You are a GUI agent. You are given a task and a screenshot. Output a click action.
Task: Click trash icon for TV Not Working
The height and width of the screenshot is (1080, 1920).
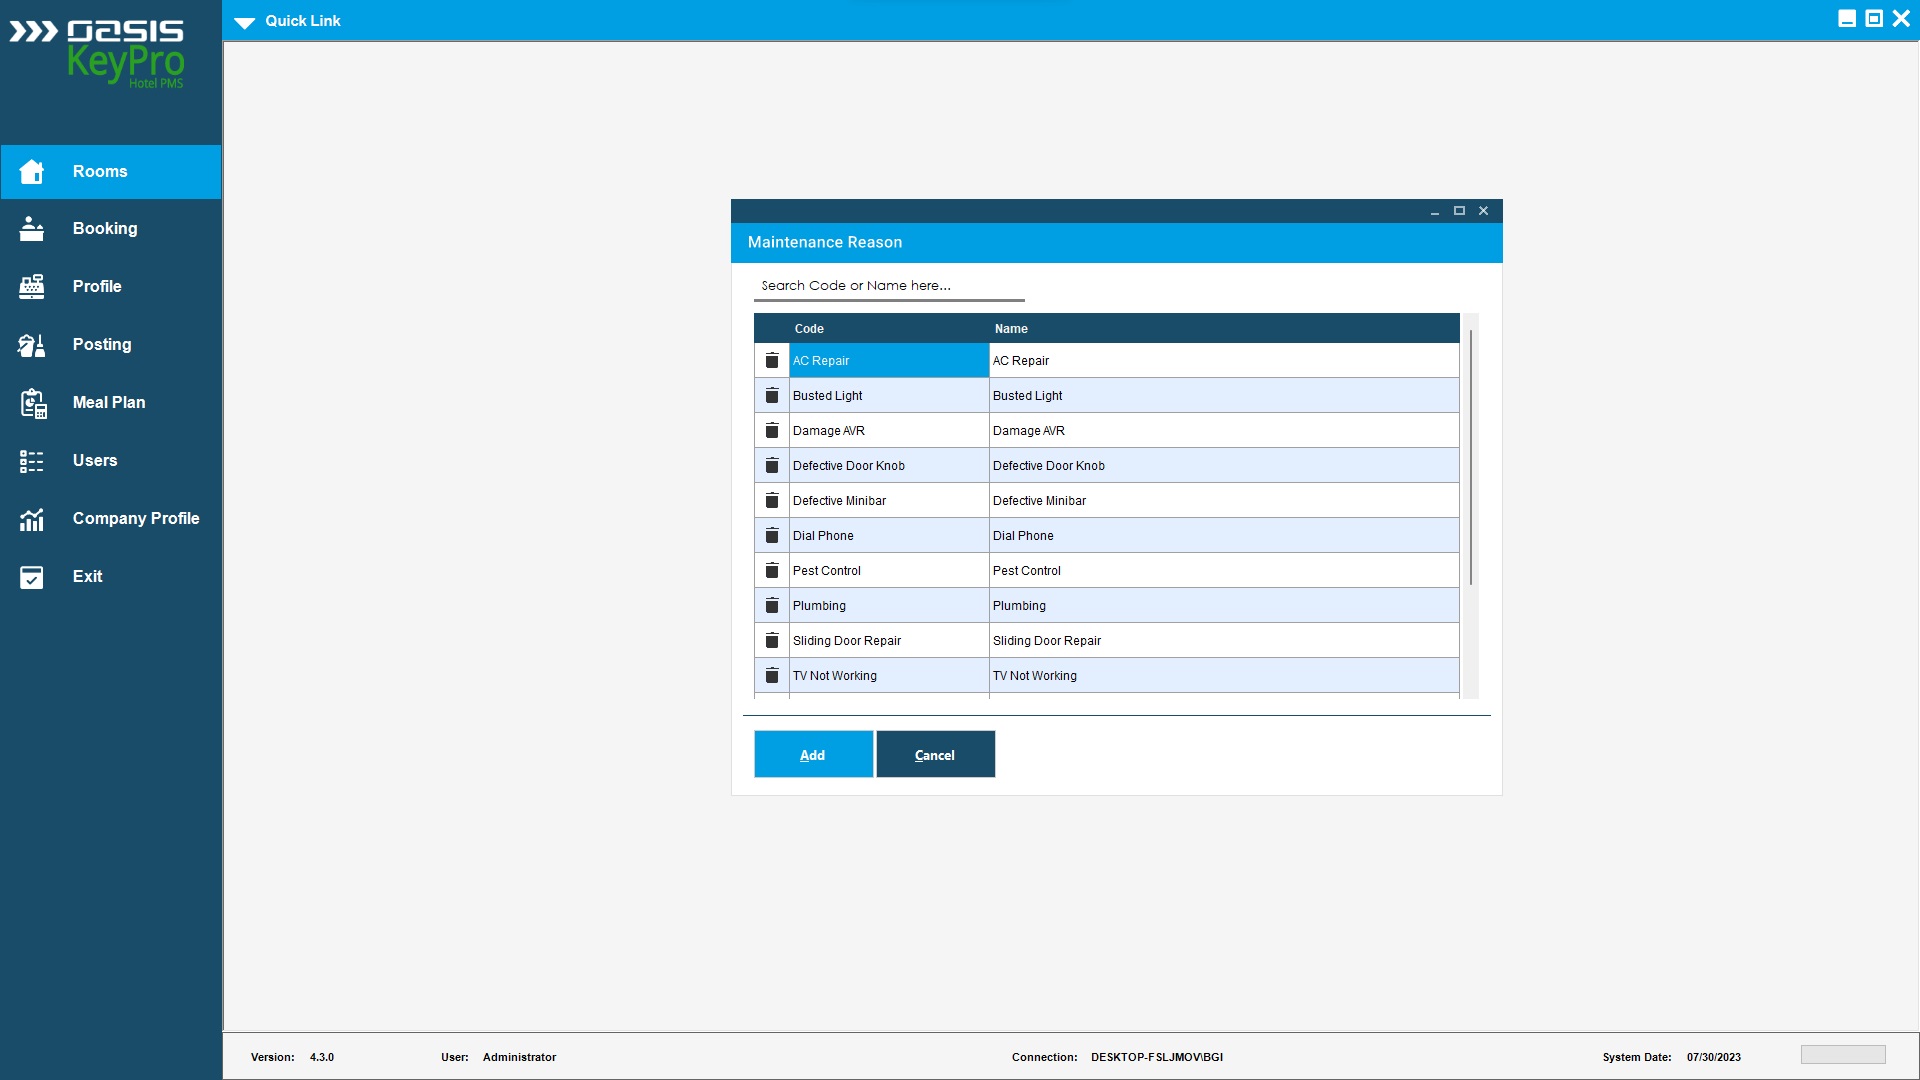tap(772, 676)
